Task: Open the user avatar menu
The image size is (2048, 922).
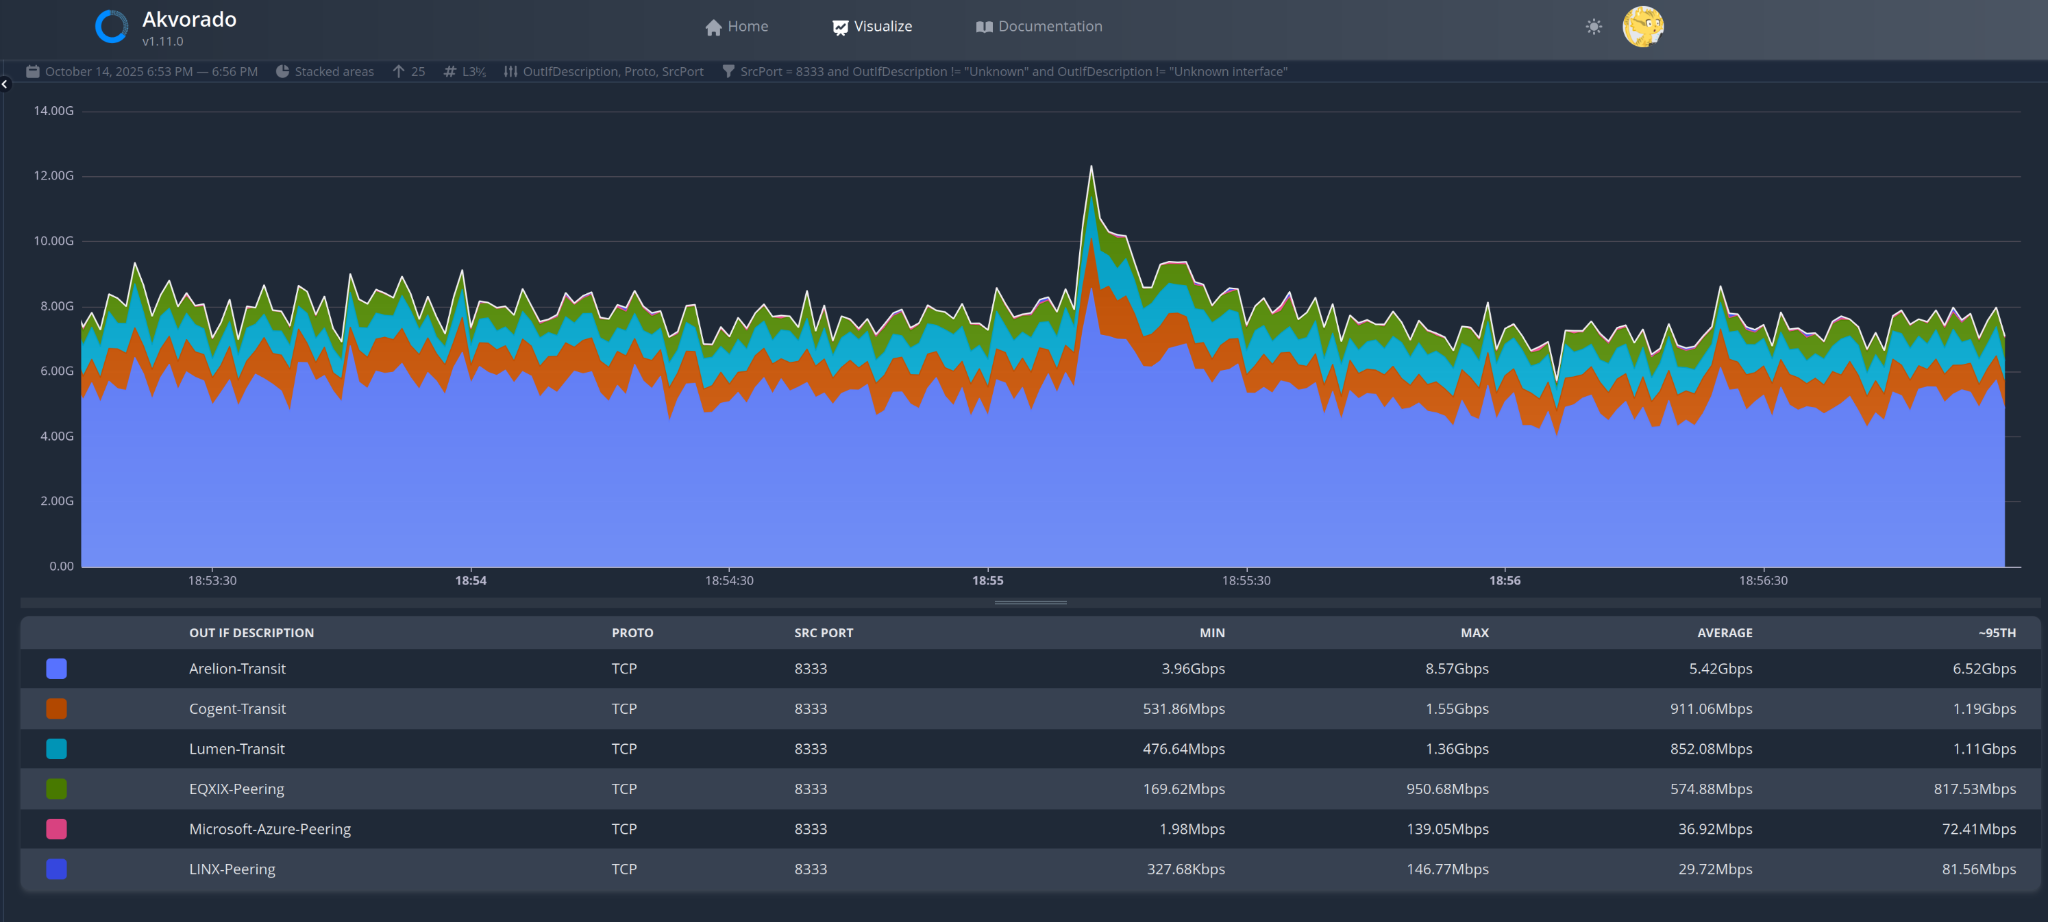Action: pos(1643,27)
